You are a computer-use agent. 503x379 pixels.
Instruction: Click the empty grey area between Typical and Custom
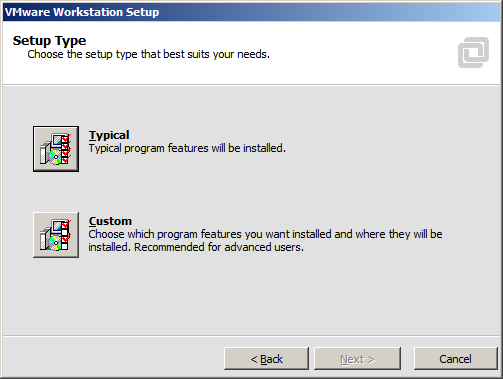(251, 192)
